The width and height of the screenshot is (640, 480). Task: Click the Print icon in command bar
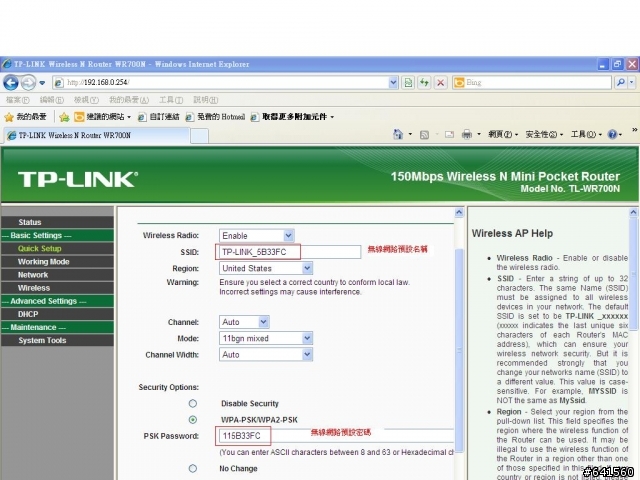(467, 134)
